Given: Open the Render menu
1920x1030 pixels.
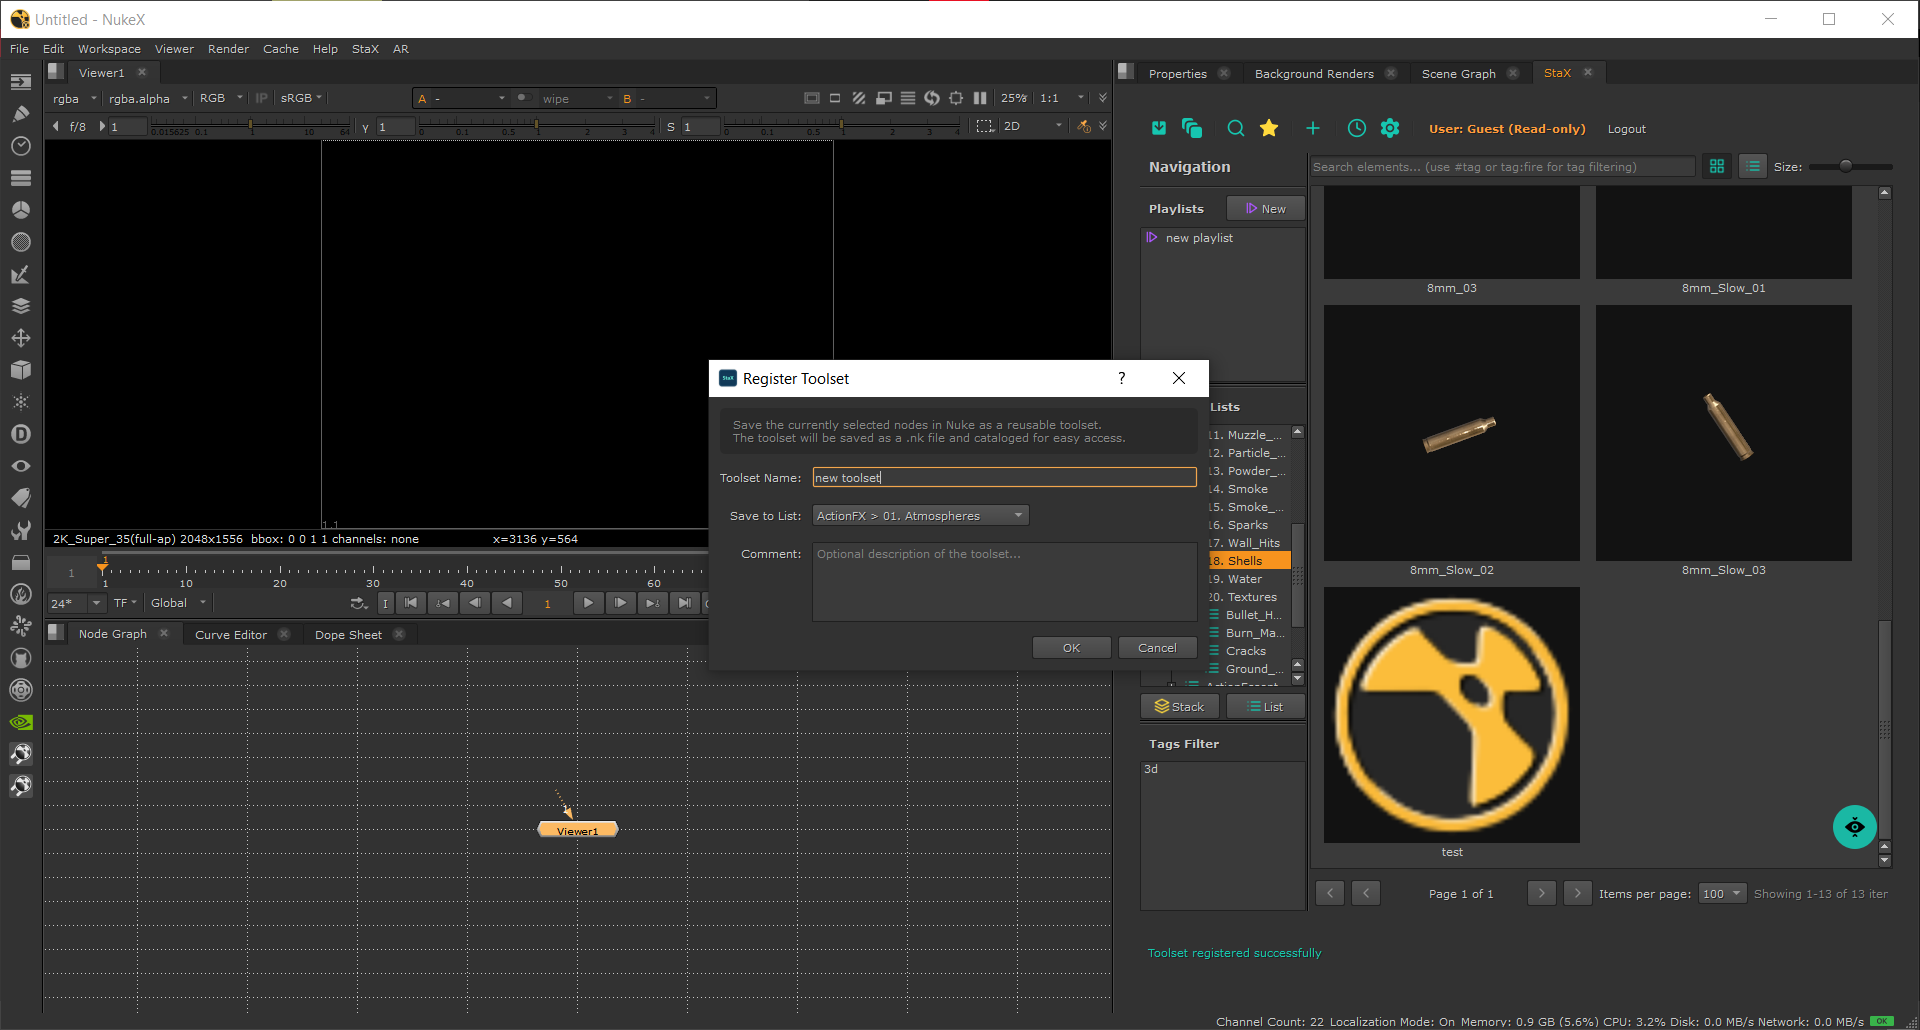Looking at the screenshot, I should [228, 49].
